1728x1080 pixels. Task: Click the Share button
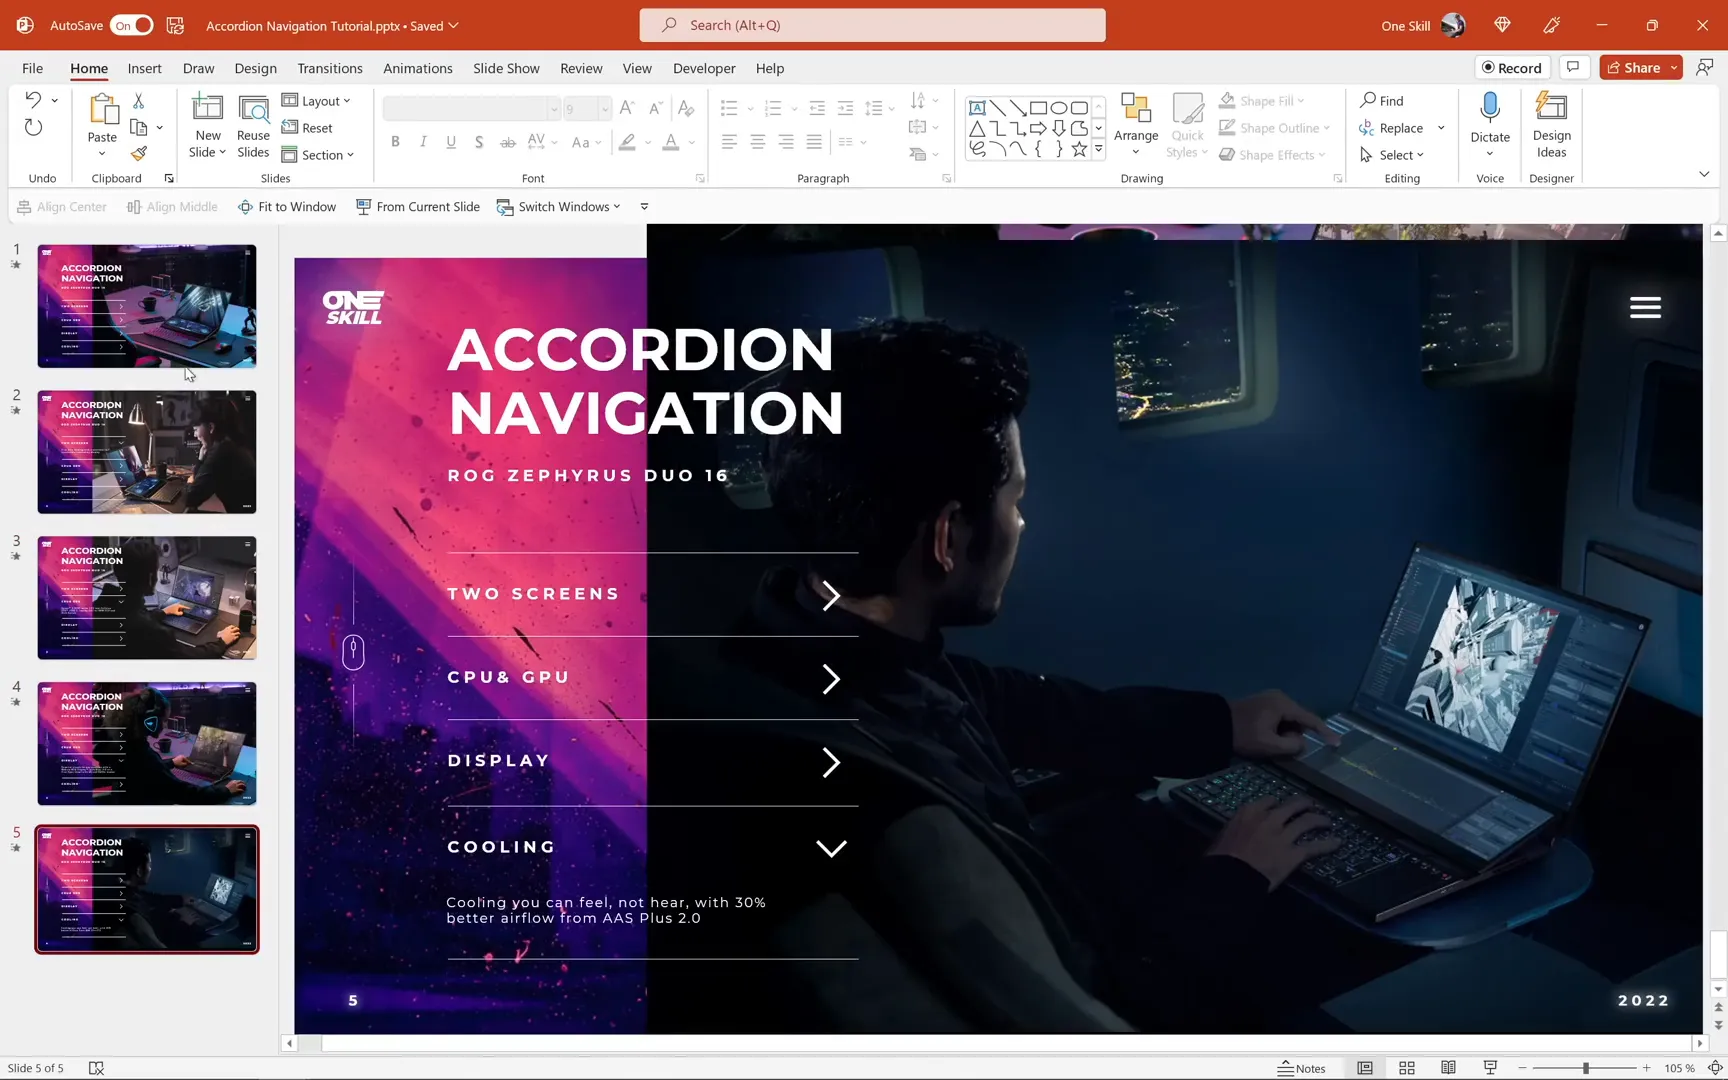click(x=1641, y=67)
